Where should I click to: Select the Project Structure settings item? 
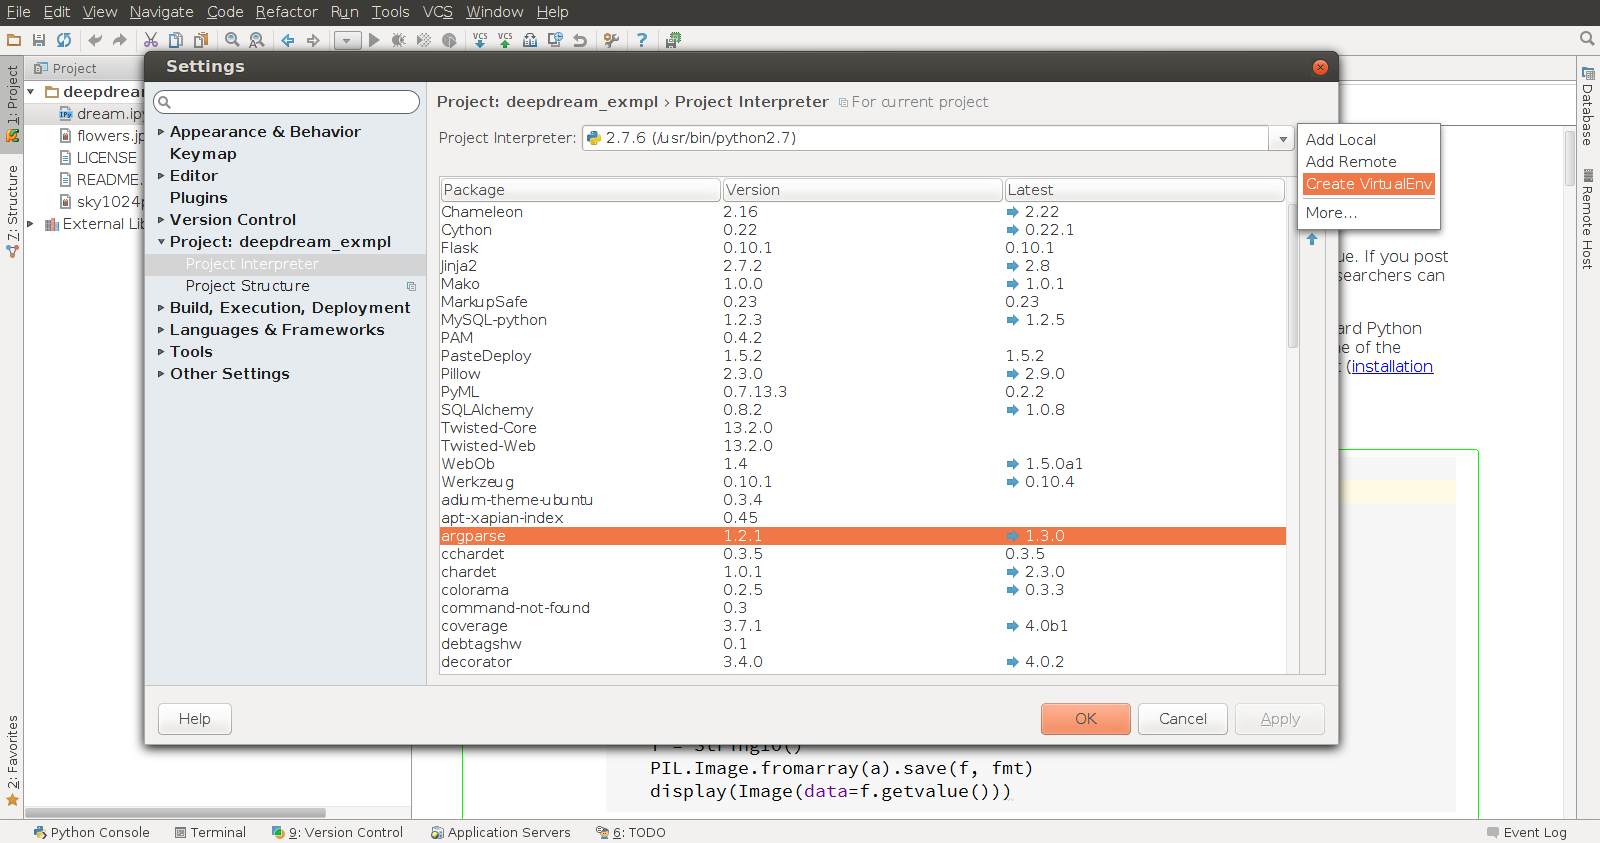pos(247,286)
